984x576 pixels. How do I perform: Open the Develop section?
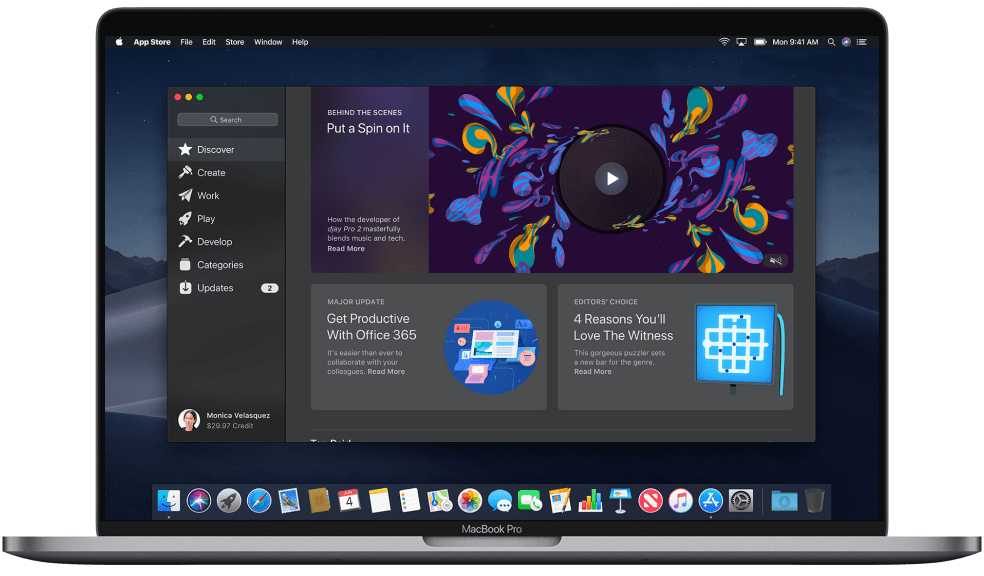click(x=227, y=242)
